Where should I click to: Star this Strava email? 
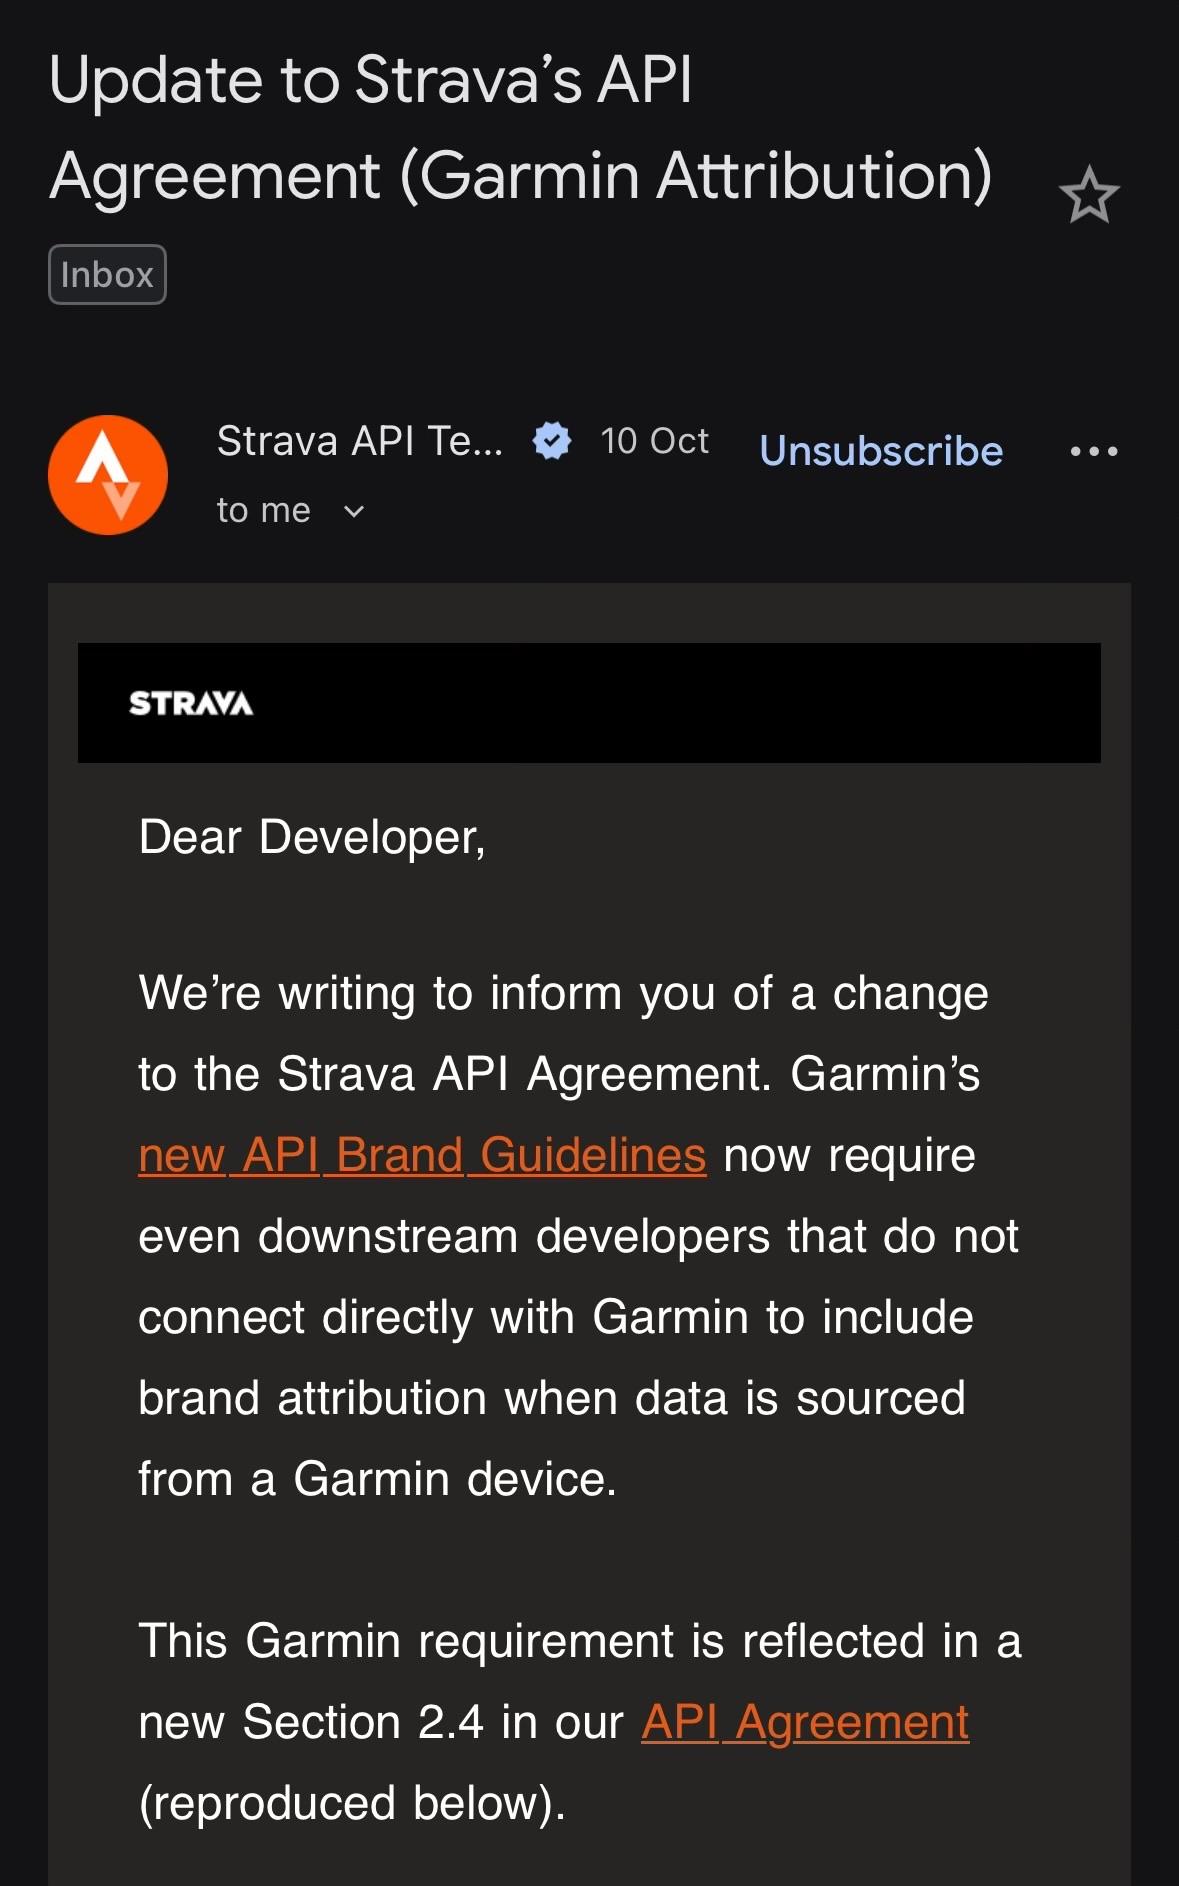pyautogui.click(x=1088, y=195)
